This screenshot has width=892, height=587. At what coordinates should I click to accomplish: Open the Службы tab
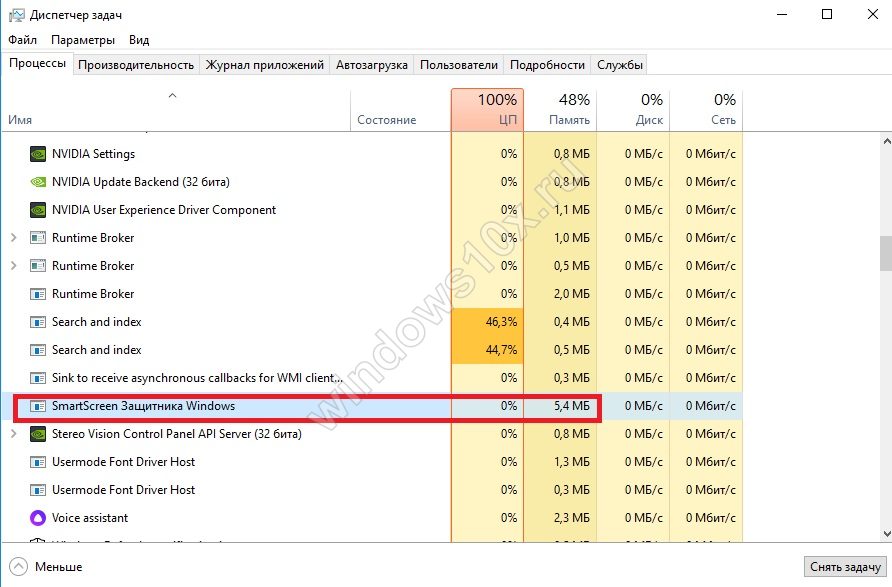(620, 65)
